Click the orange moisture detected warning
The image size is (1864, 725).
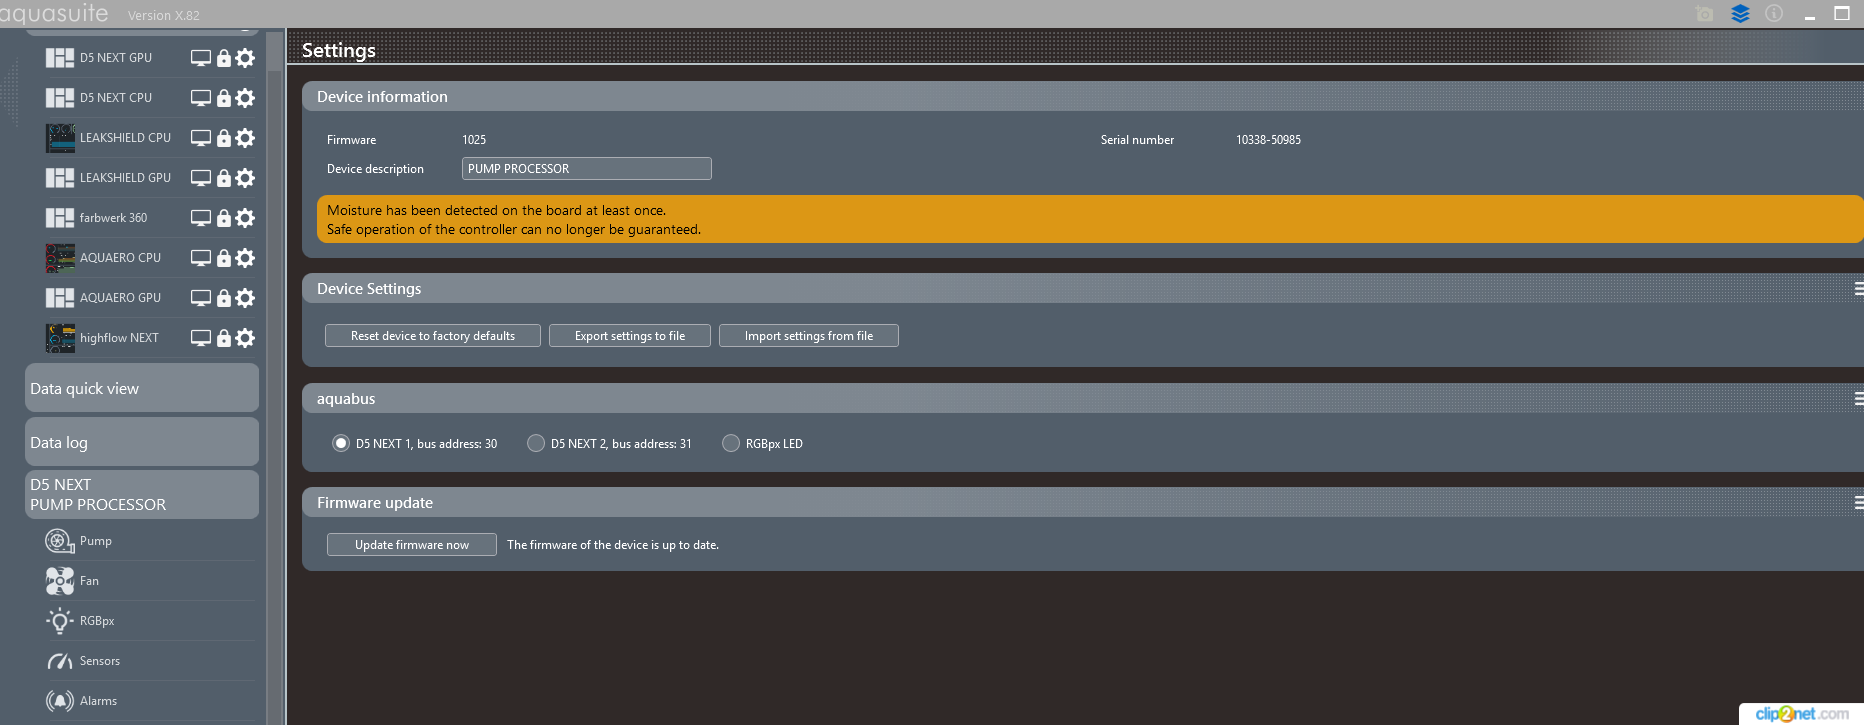(x=1090, y=219)
